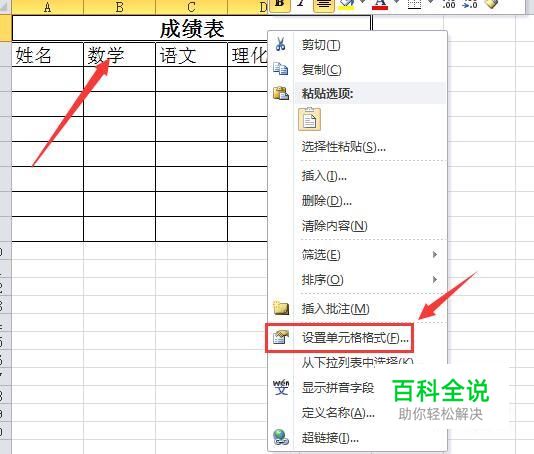Open the font color dropdown arrow

pos(396,3)
